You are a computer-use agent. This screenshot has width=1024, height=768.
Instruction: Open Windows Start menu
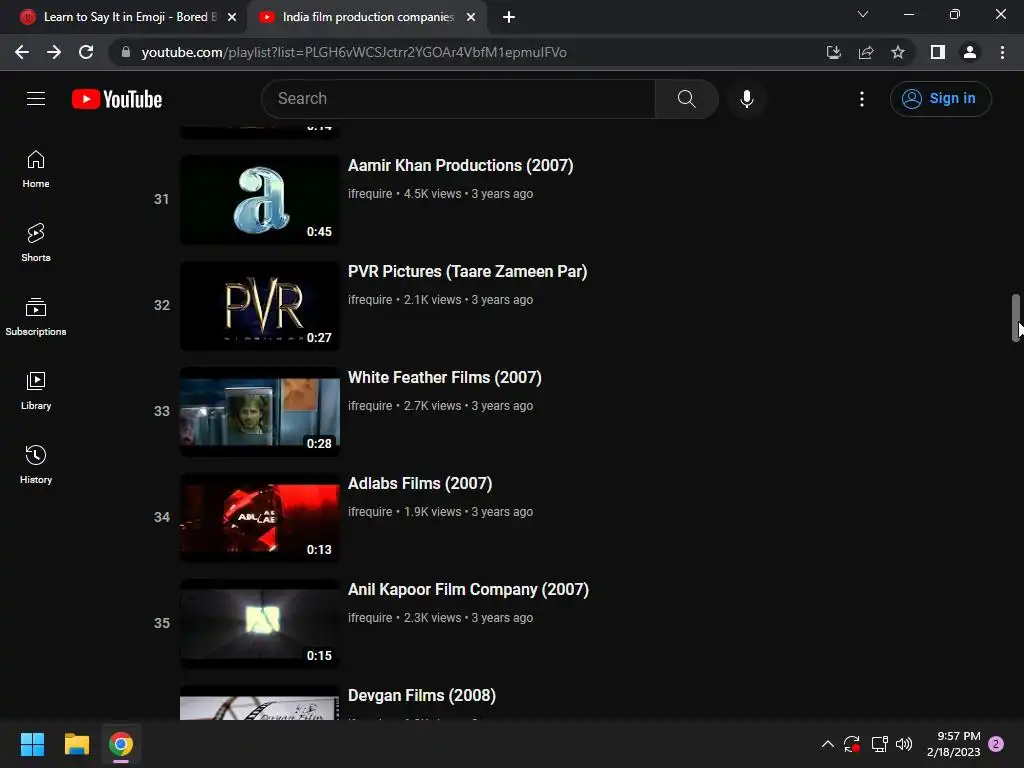click(x=32, y=744)
